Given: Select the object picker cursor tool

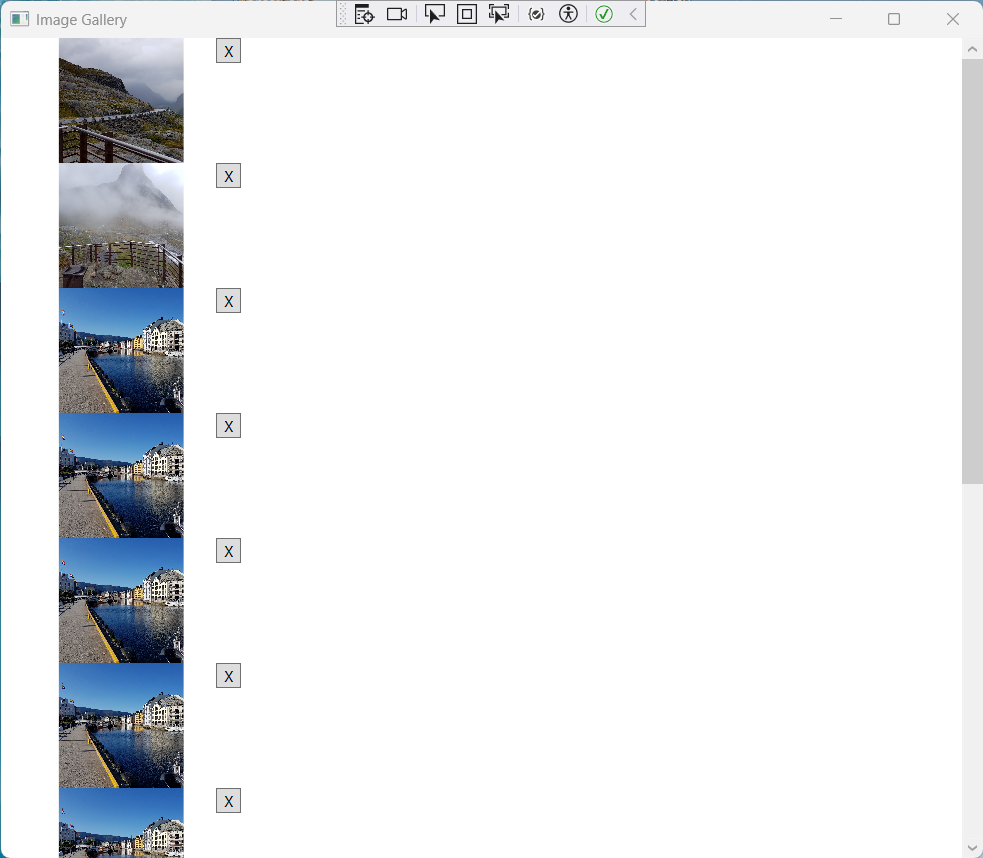Looking at the screenshot, I should point(434,14).
